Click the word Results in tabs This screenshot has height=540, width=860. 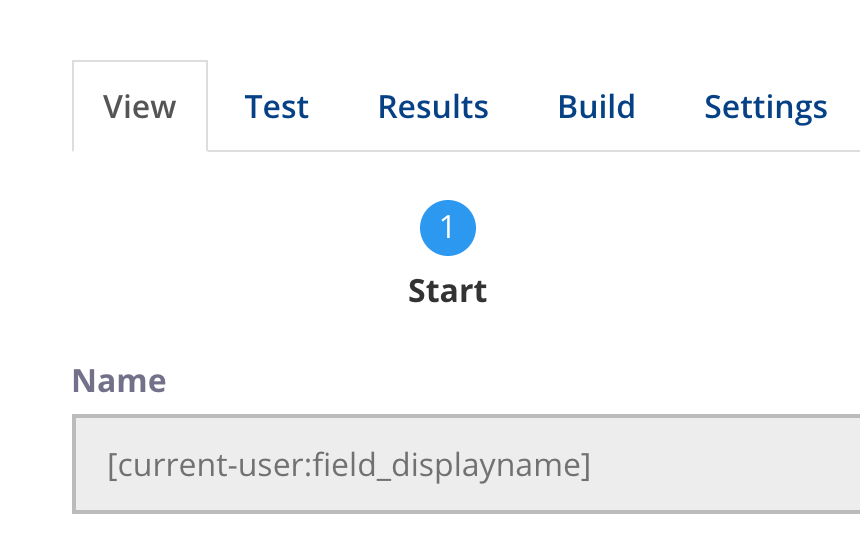pyautogui.click(x=433, y=106)
